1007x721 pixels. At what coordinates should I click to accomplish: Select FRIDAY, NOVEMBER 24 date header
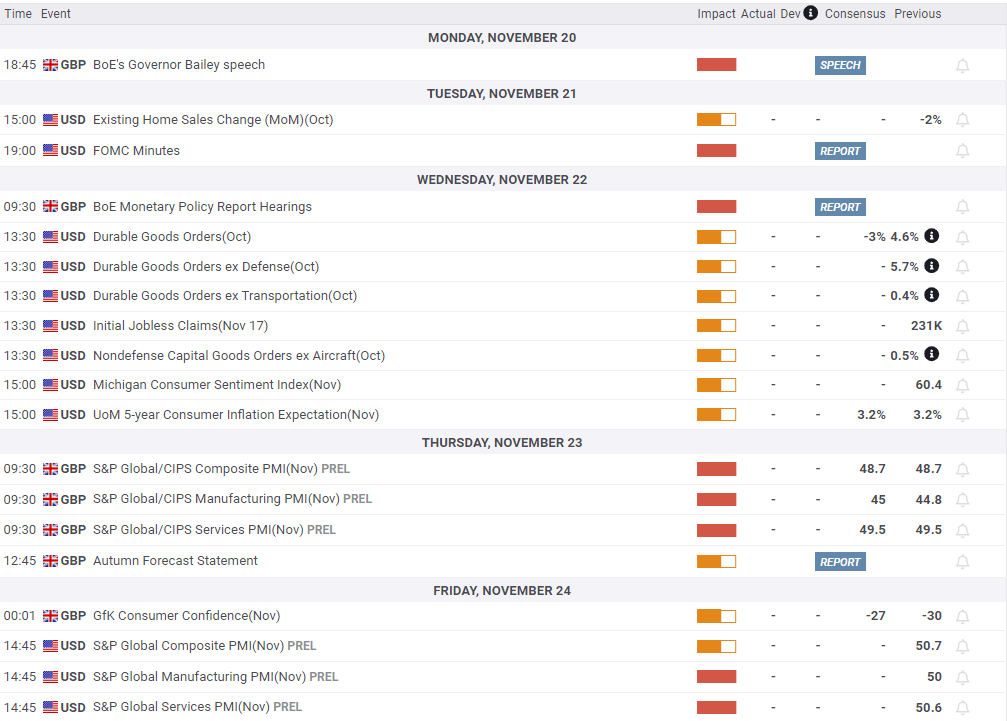tap(502, 591)
